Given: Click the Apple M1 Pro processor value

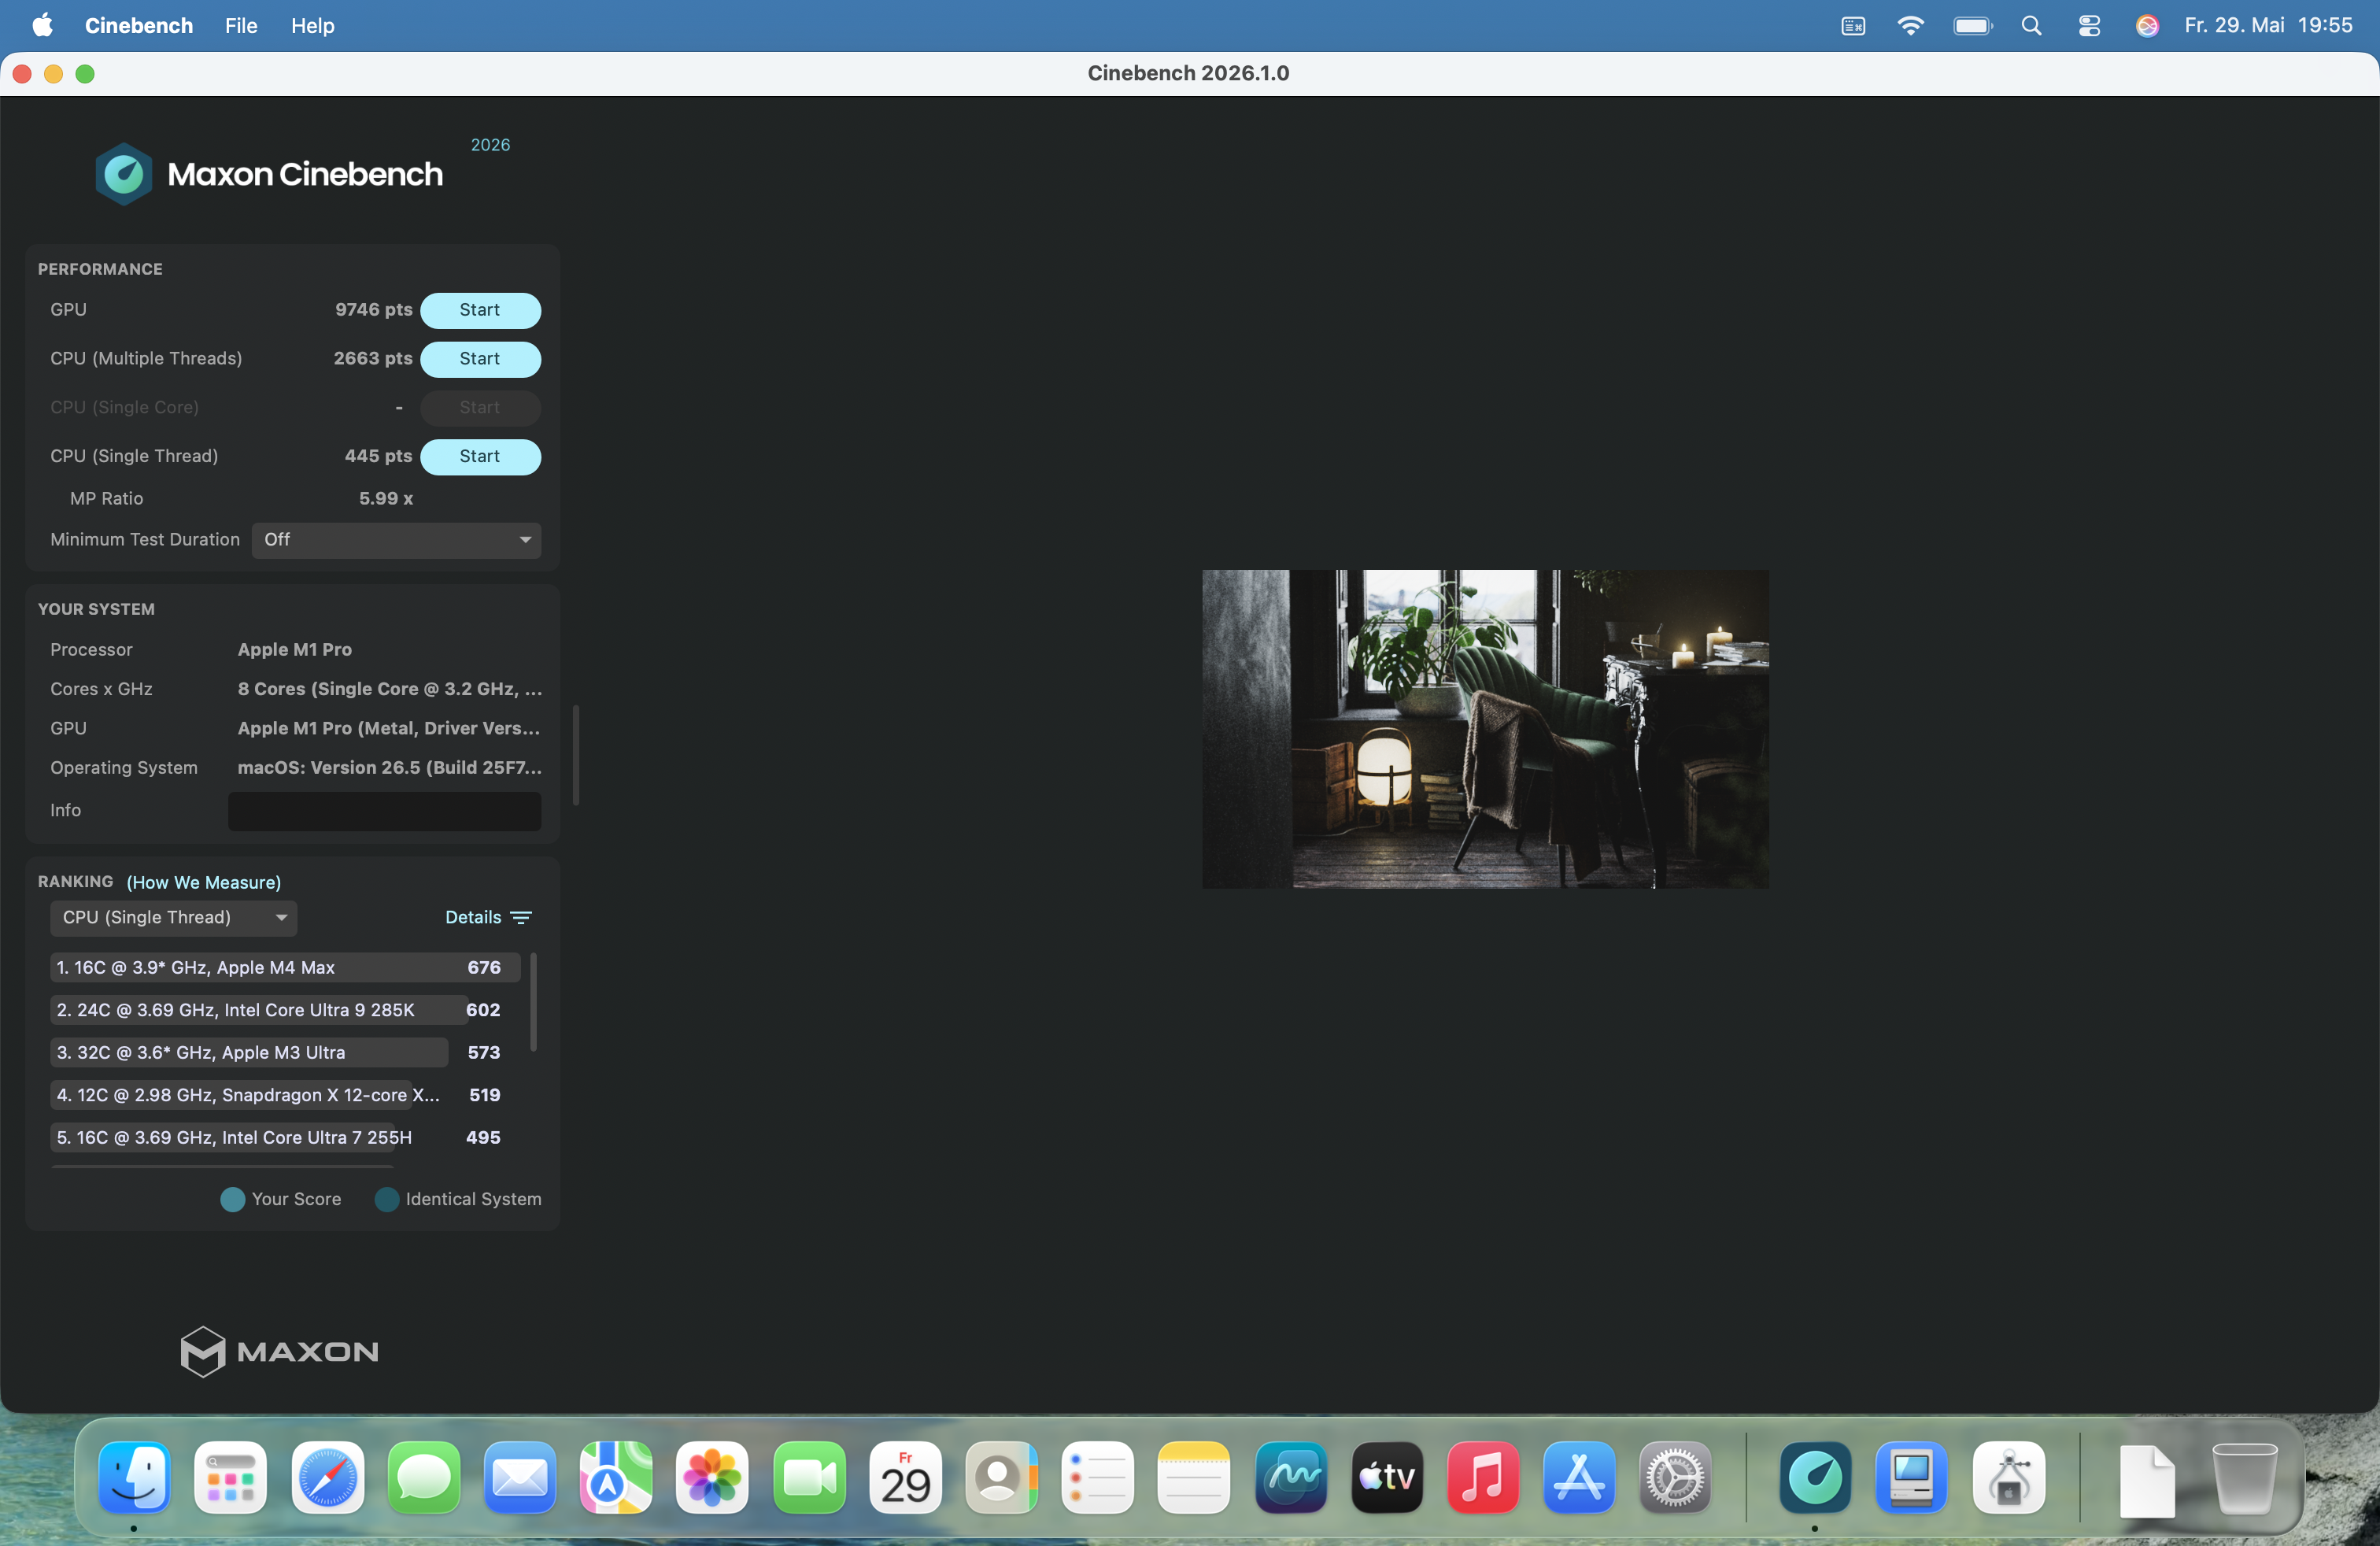Looking at the screenshot, I should click(295, 650).
